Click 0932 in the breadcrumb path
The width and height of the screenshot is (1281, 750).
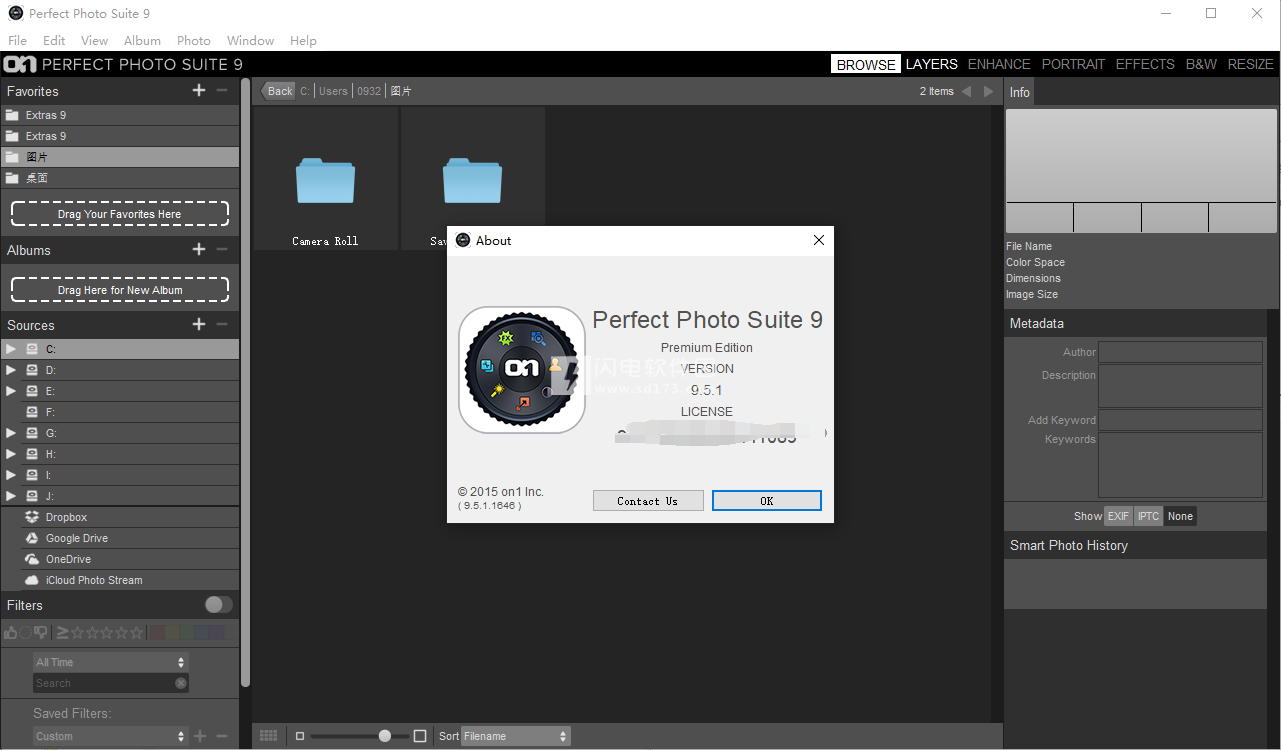pos(369,91)
